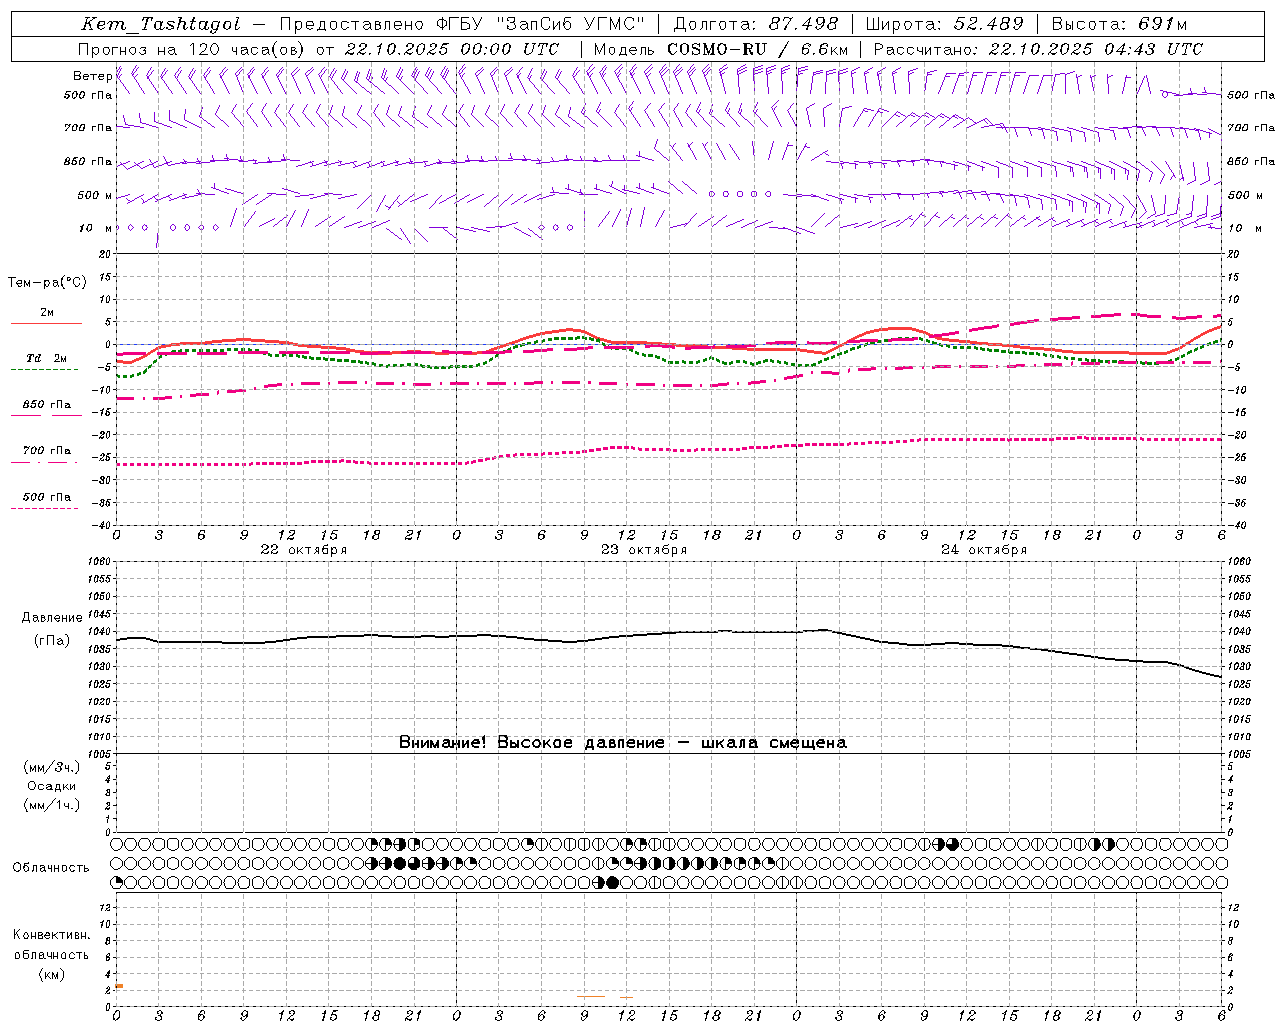Select the longitude value Долгота: 87.498
This screenshot has height=1024, width=1280.
tap(756, 25)
